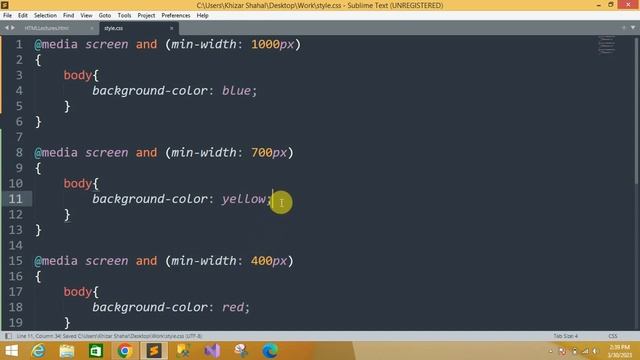
Task: Click '@media' on line 15
Action: pos(56,261)
